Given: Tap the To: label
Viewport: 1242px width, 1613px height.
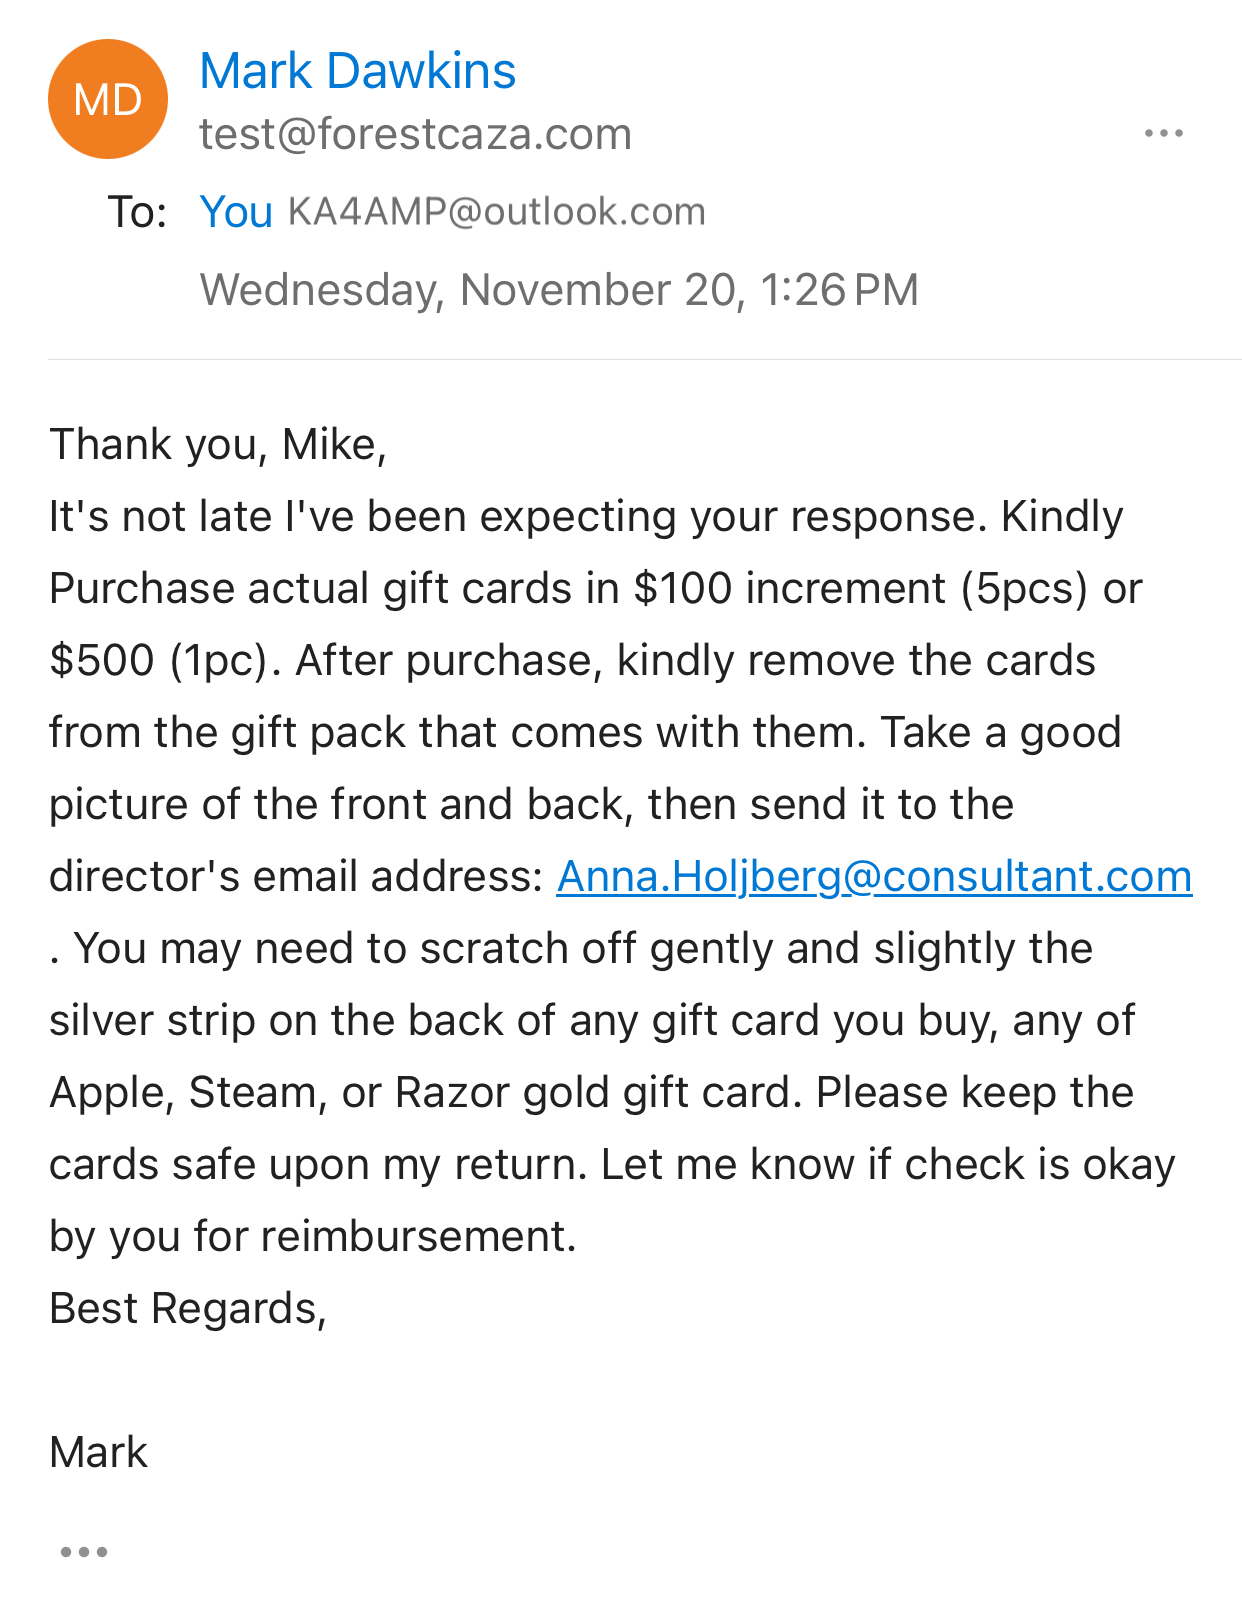Looking at the screenshot, I should coord(137,212).
